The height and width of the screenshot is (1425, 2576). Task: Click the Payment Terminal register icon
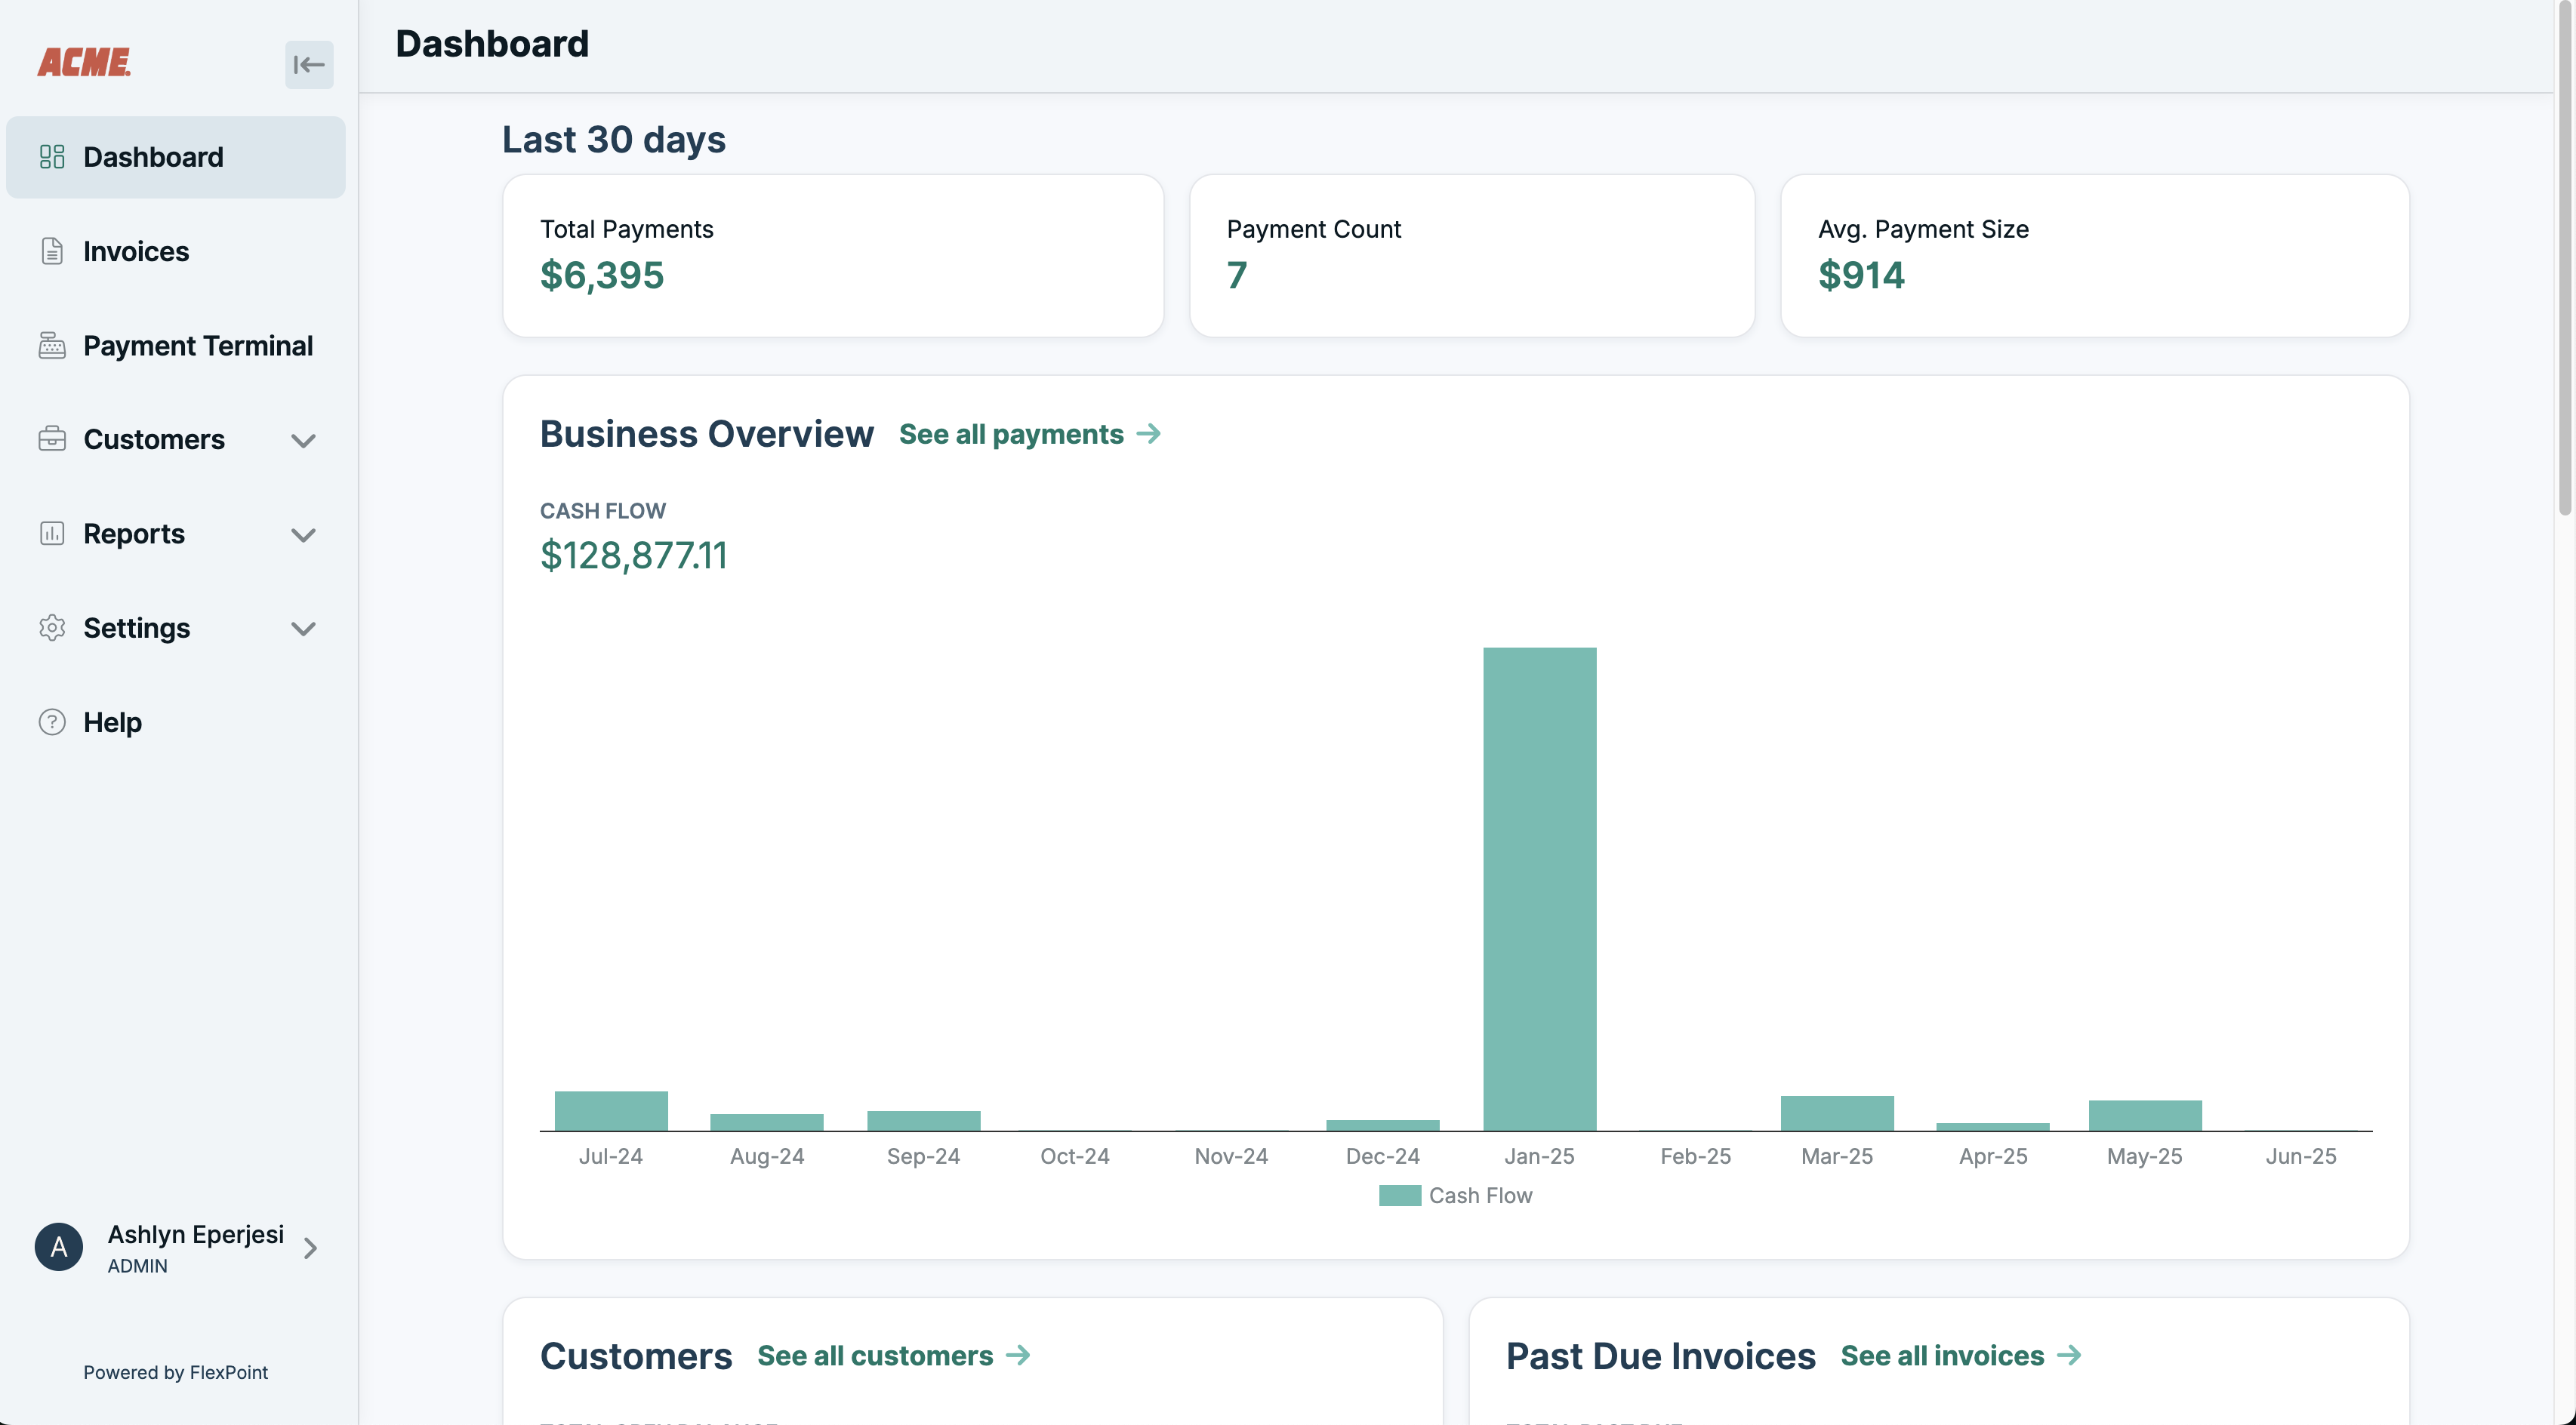(52, 346)
